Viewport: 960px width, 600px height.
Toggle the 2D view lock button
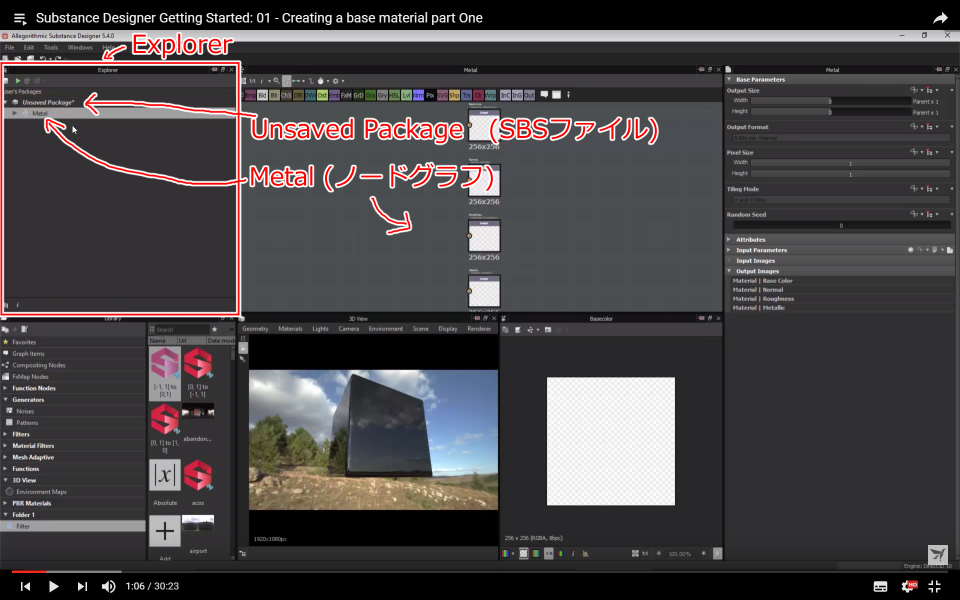tap(717, 553)
